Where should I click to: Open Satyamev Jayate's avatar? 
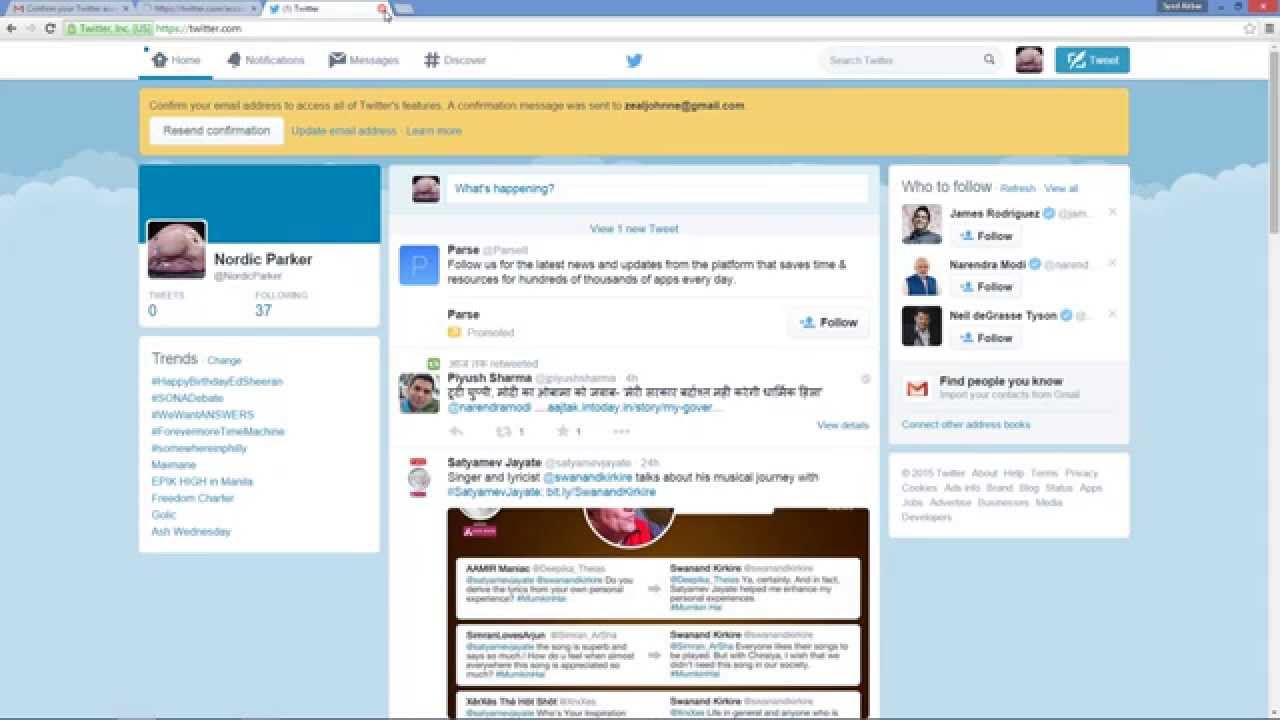click(x=419, y=477)
